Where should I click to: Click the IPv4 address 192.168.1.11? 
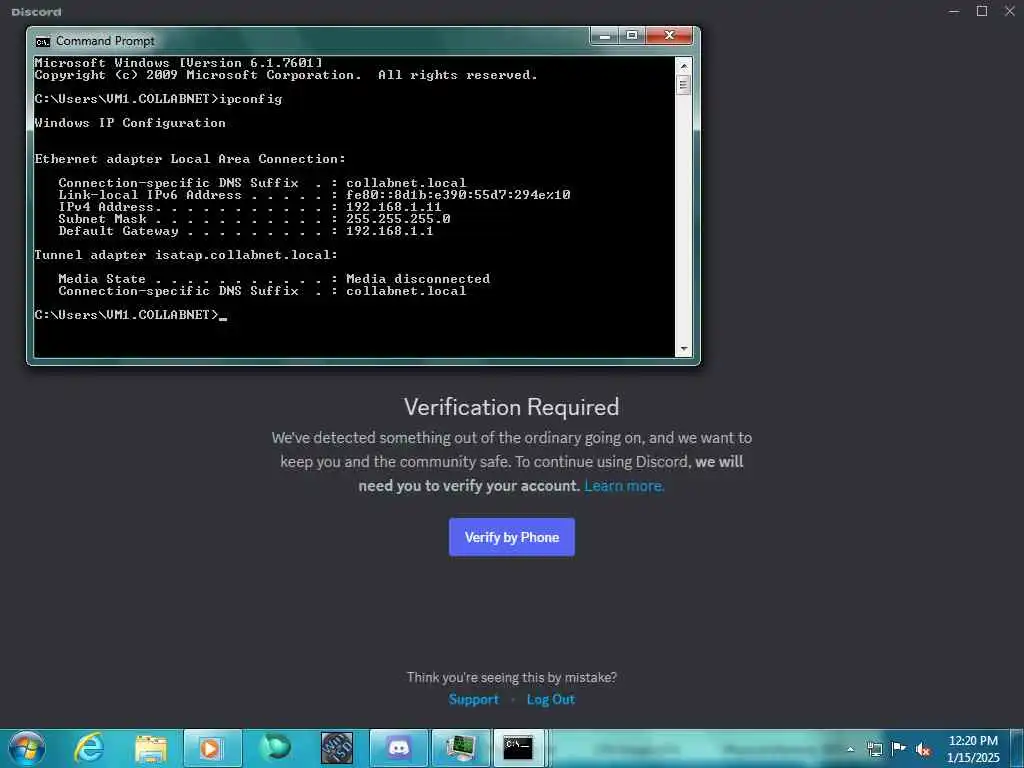pos(393,207)
